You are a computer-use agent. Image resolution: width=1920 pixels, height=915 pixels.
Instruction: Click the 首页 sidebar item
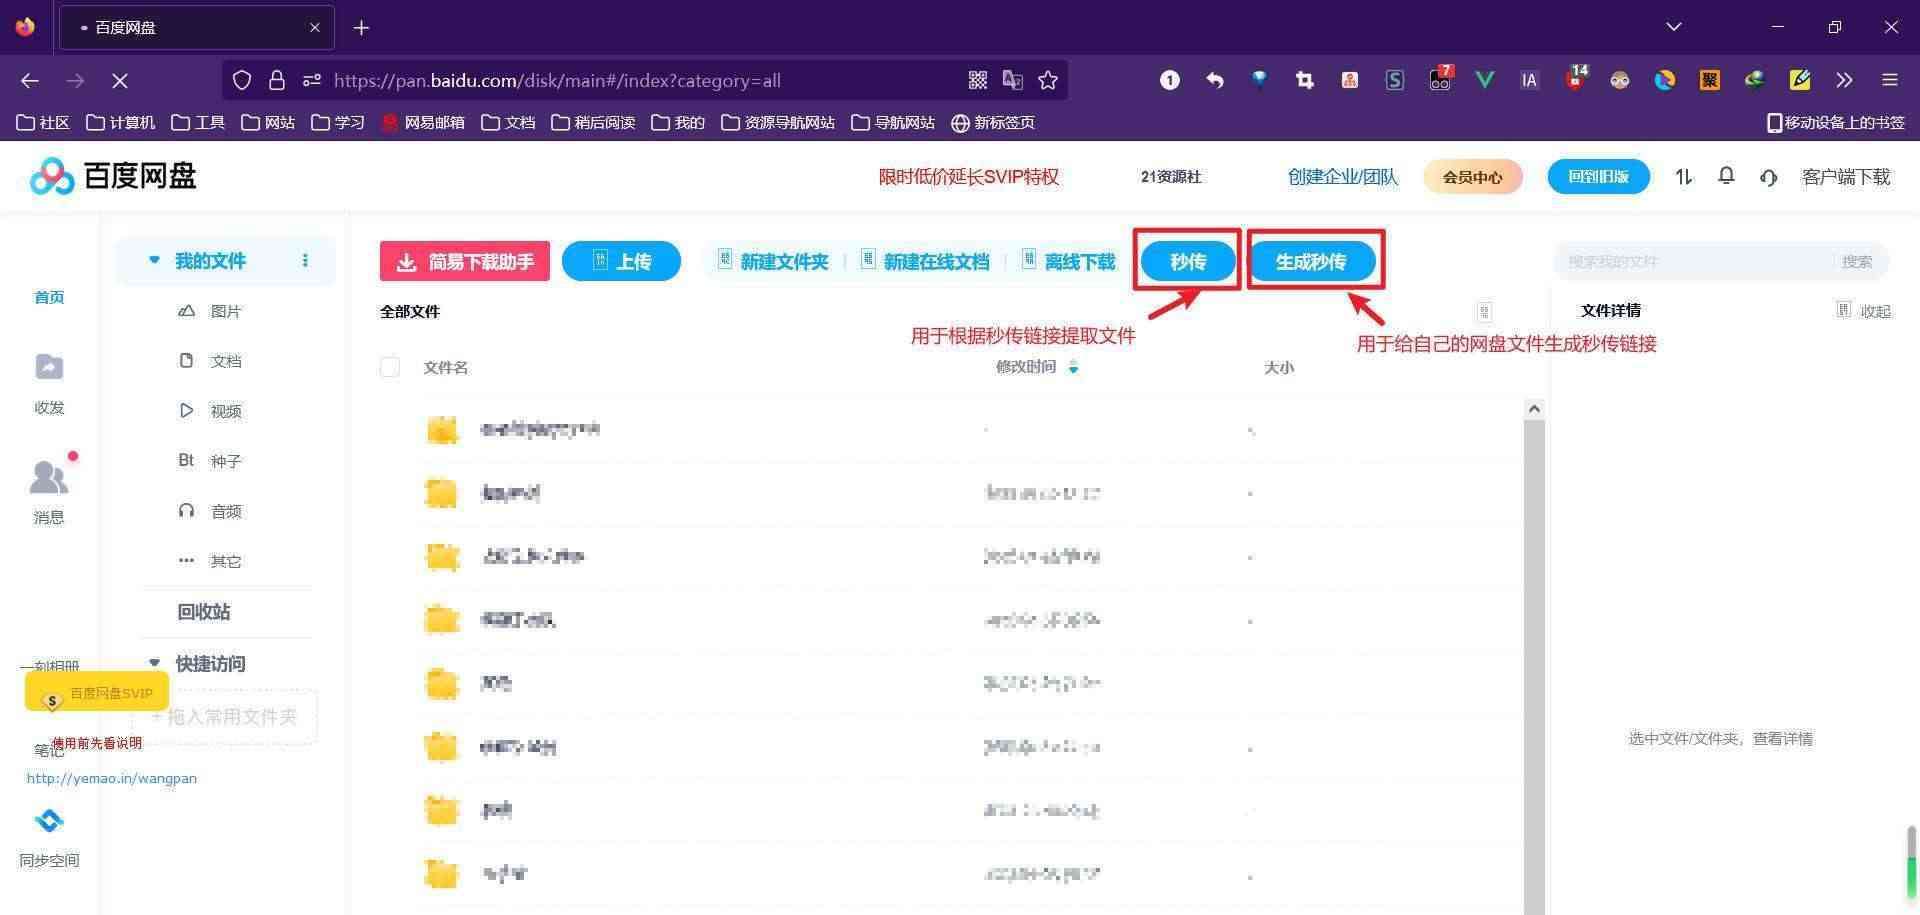tap(49, 297)
